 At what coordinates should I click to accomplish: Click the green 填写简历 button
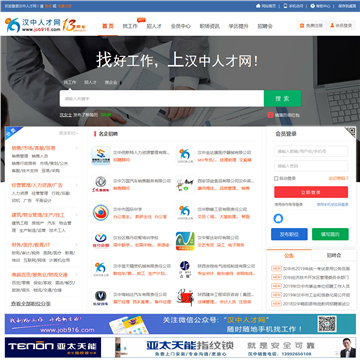click(330, 234)
